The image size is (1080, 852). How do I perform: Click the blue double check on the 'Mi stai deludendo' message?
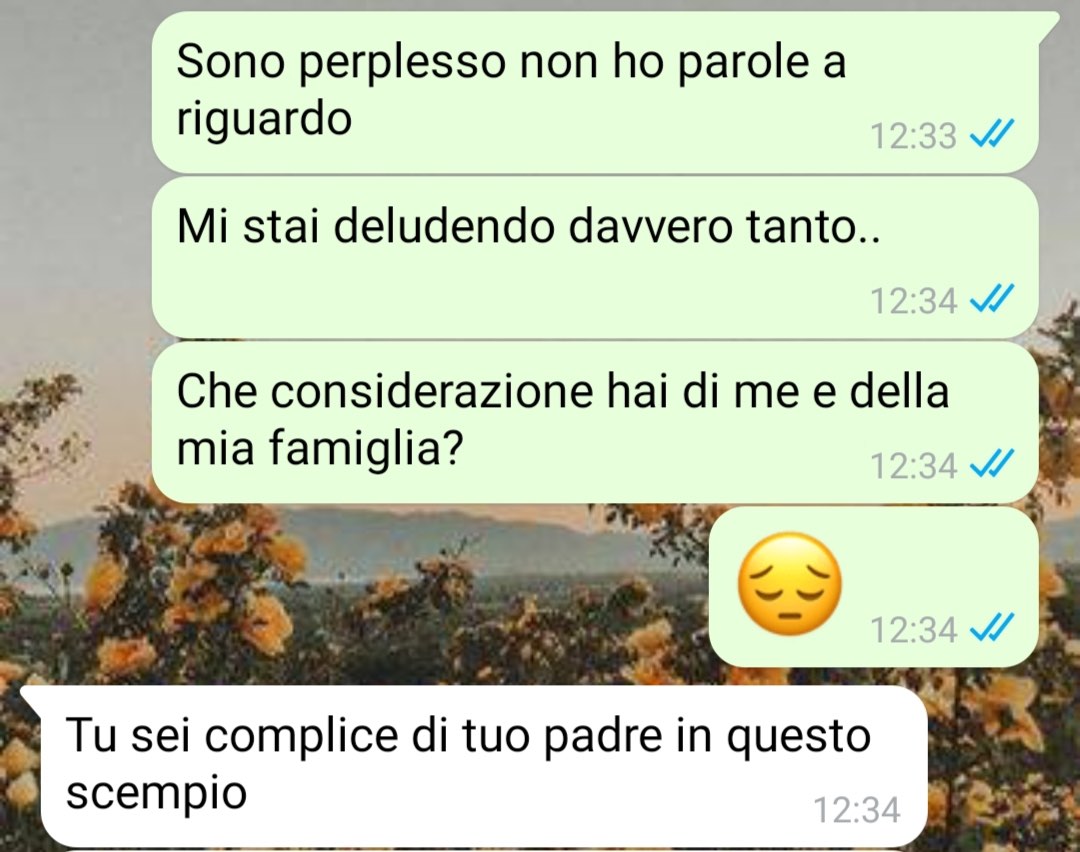tap(992, 300)
